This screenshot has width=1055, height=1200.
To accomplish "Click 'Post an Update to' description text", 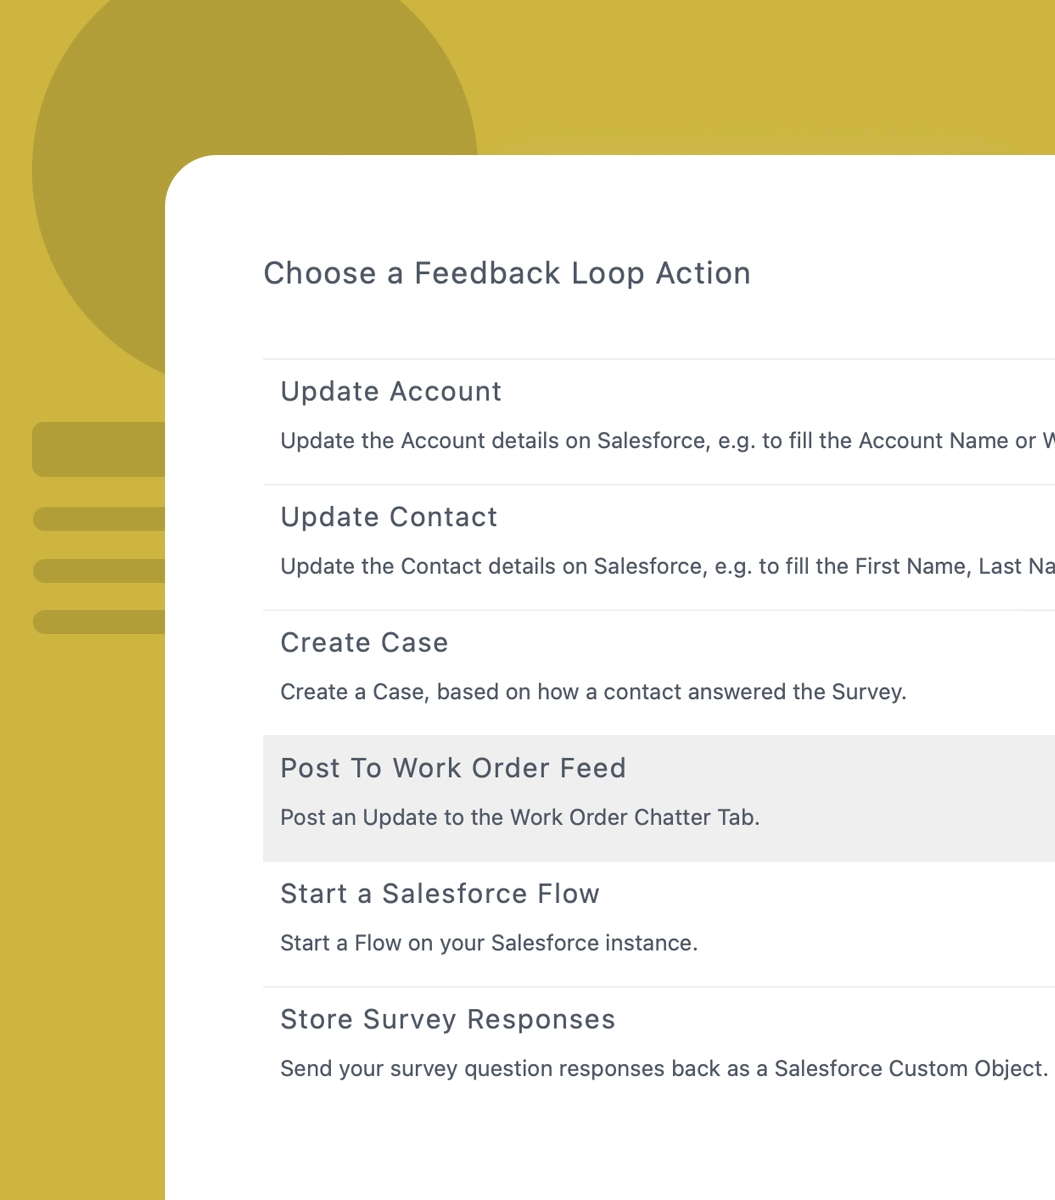I will 520,818.
